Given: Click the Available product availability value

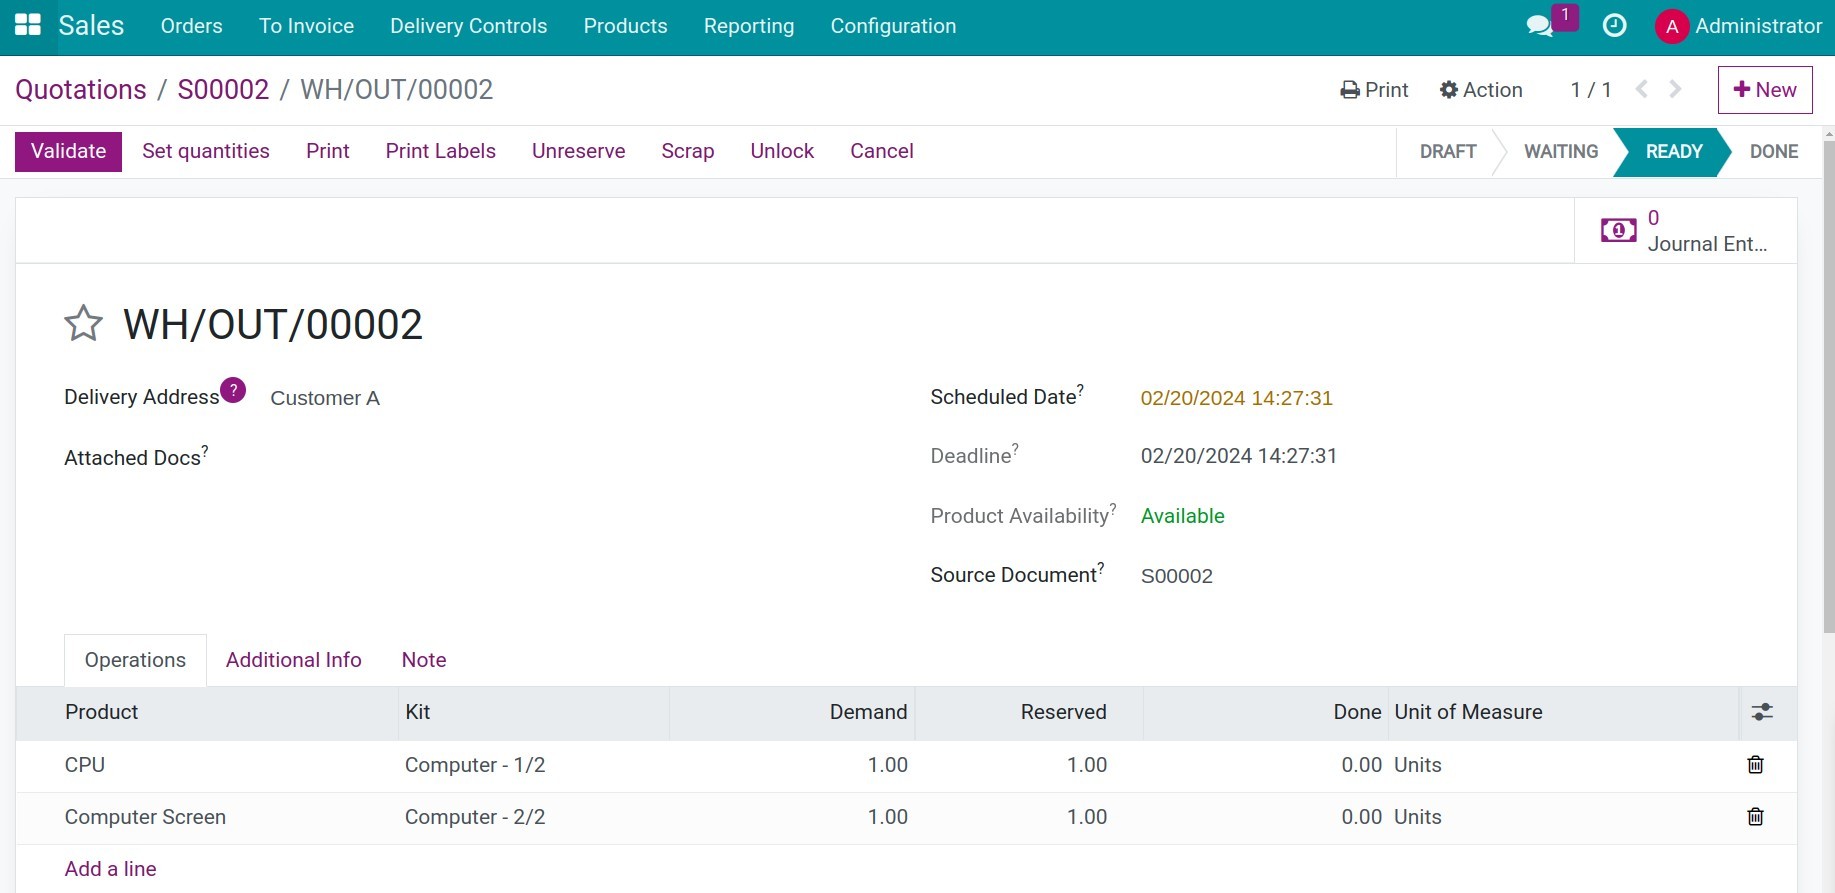Looking at the screenshot, I should click(1183, 516).
